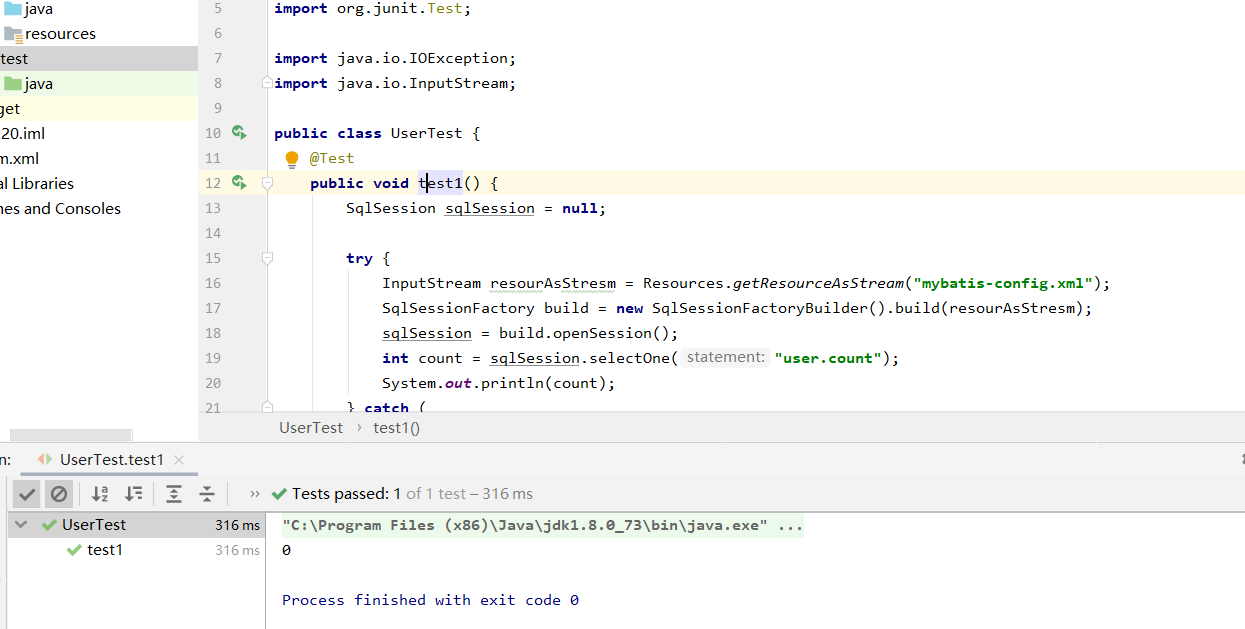Click the @Test annotation on line 11
1245x629 pixels.
332,158
